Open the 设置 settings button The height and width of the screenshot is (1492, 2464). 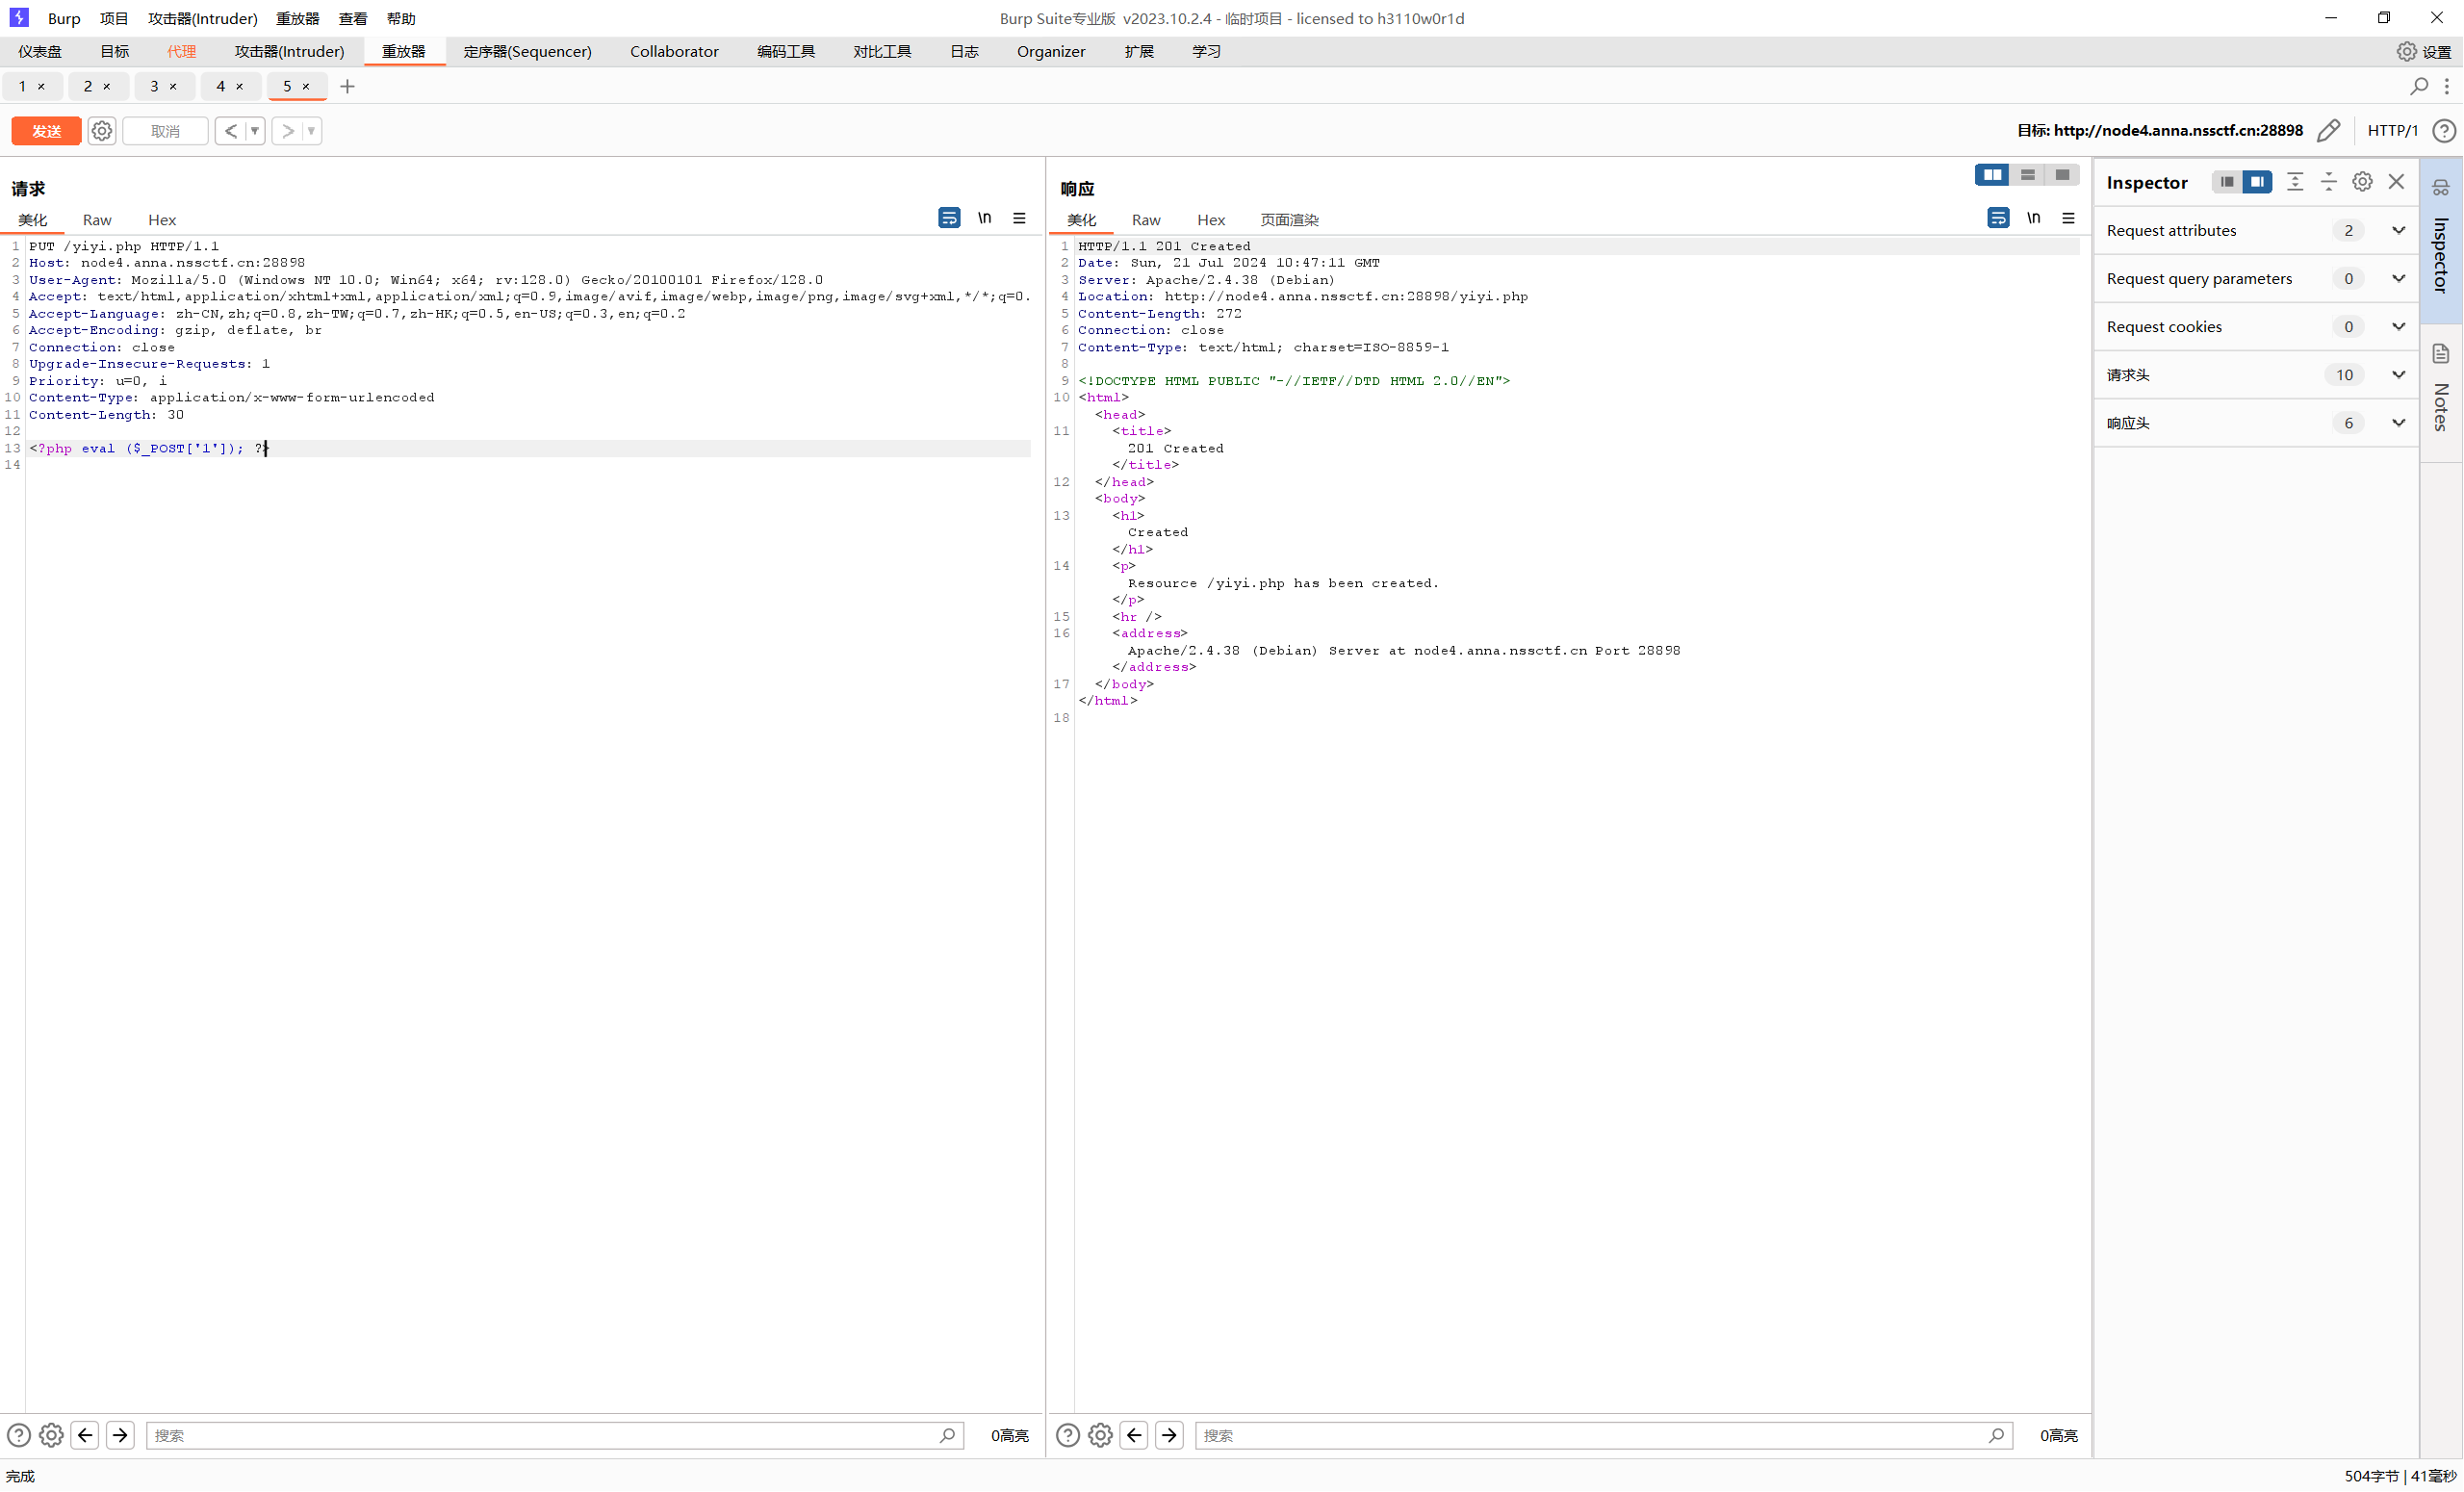pyautogui.click(x=2424, y=51)
